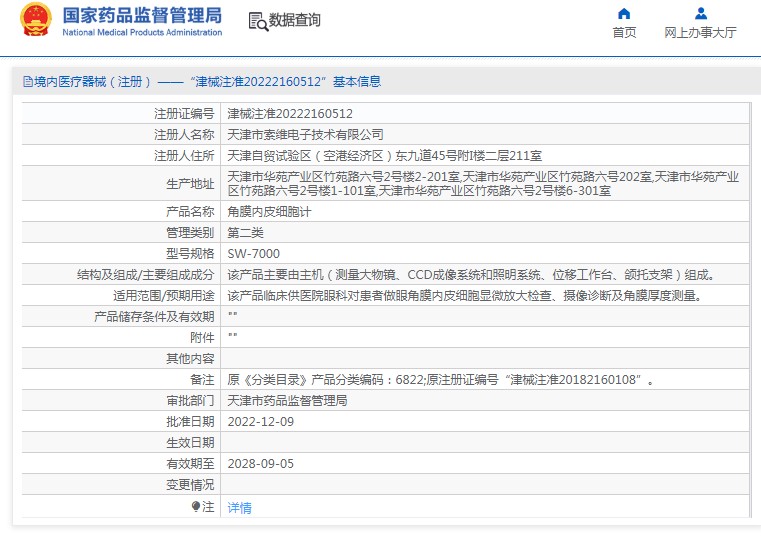Click the bulb icon beside 注
This screenshot has height=536, width=761.
[196, 506]
